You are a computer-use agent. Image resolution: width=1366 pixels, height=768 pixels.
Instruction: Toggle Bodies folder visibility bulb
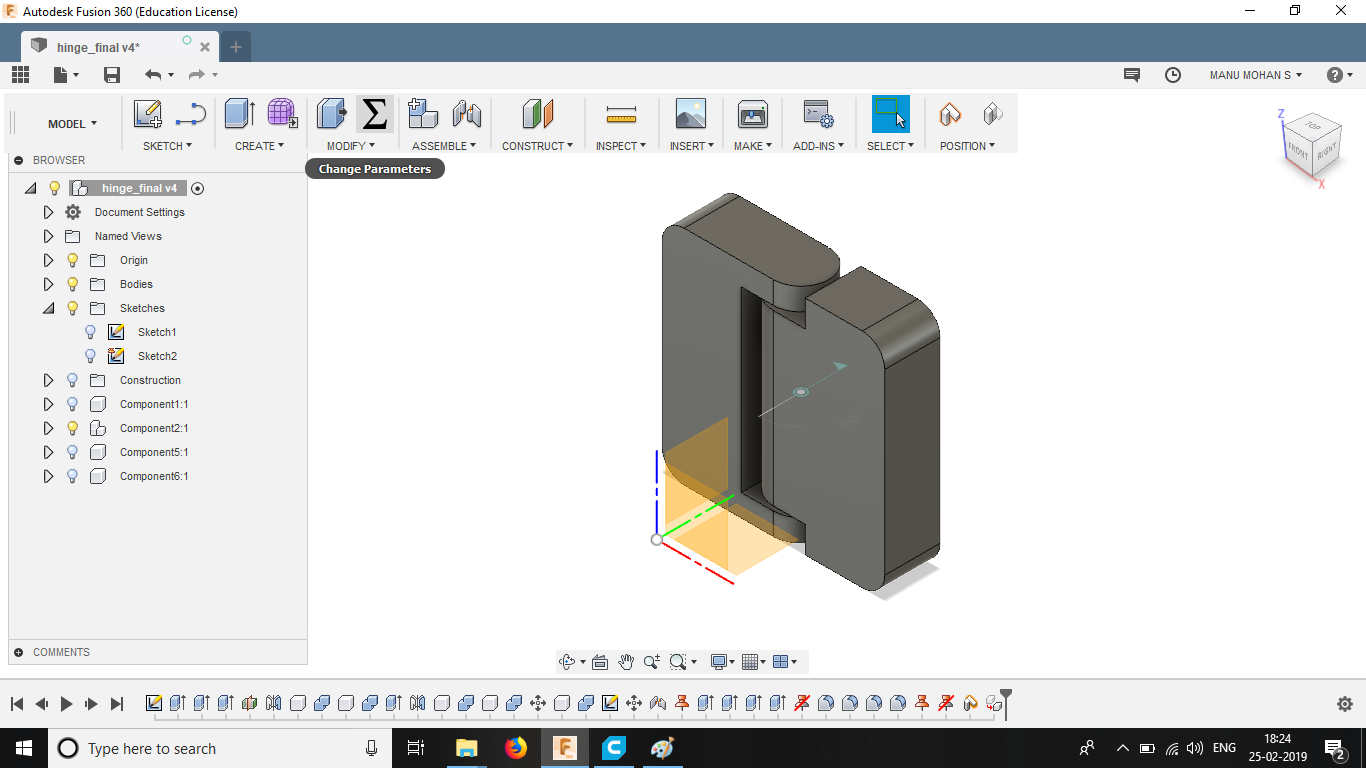72,284
